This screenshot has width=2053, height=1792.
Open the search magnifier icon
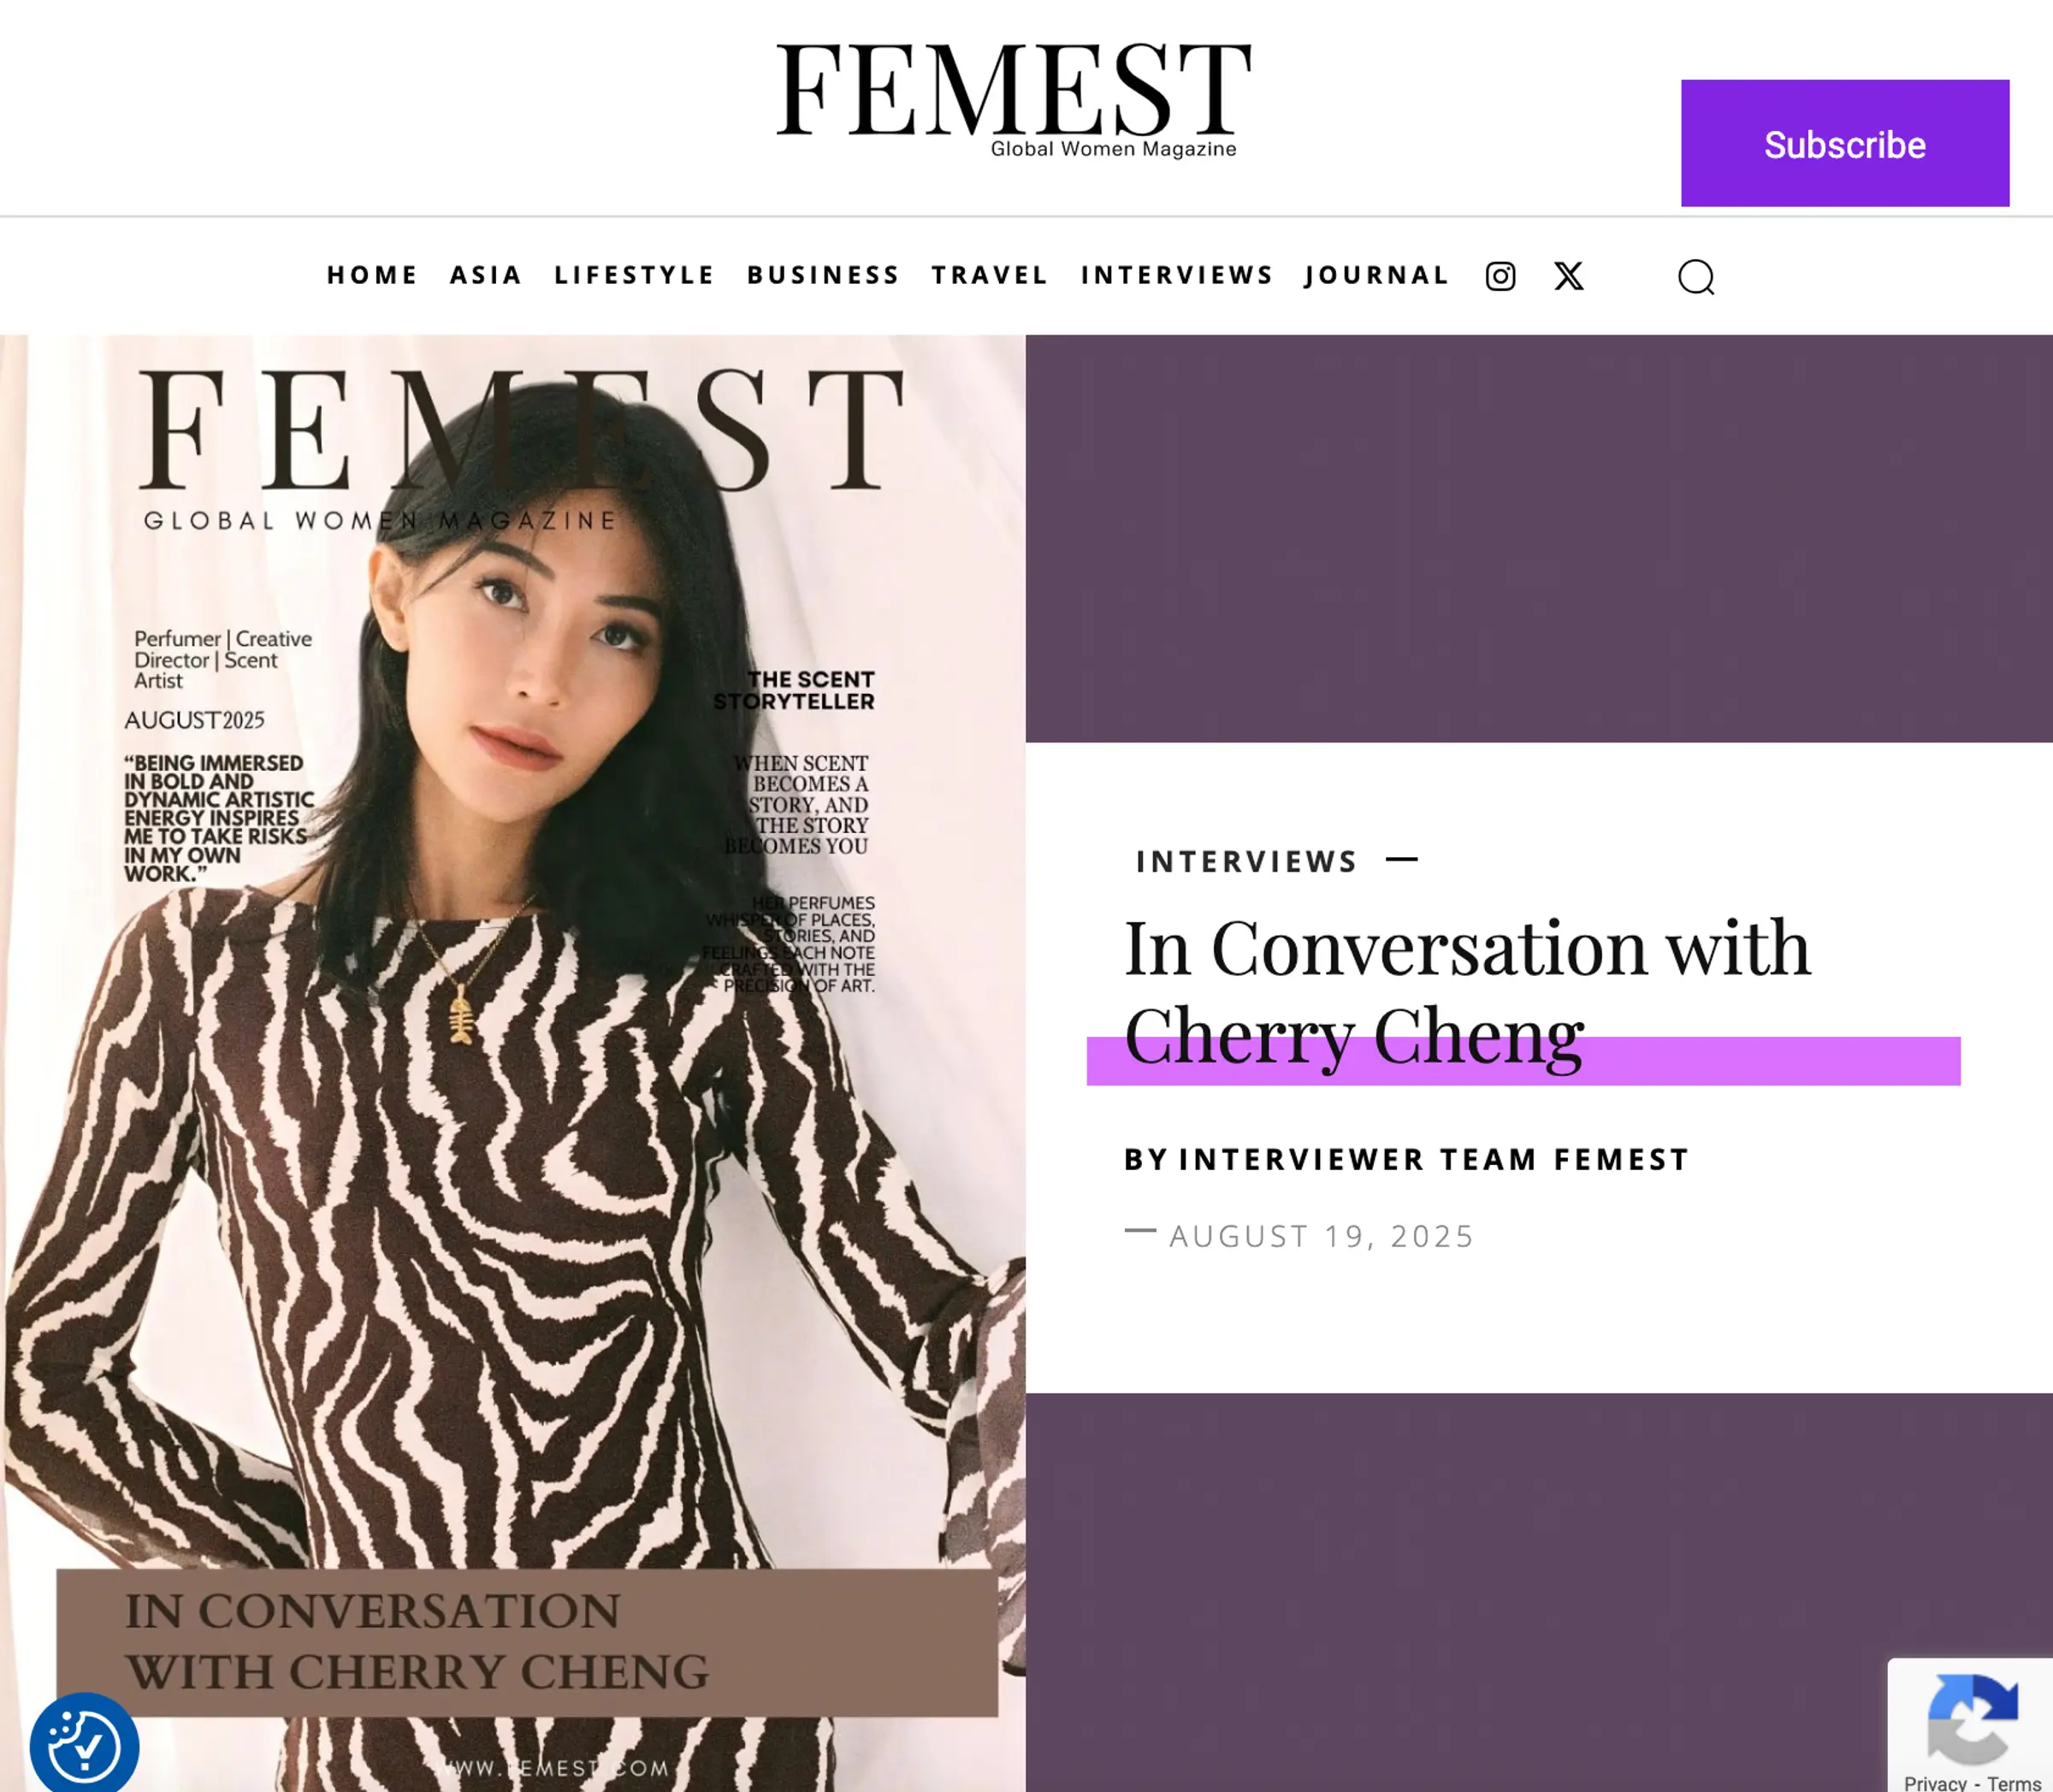point(1696,277)
